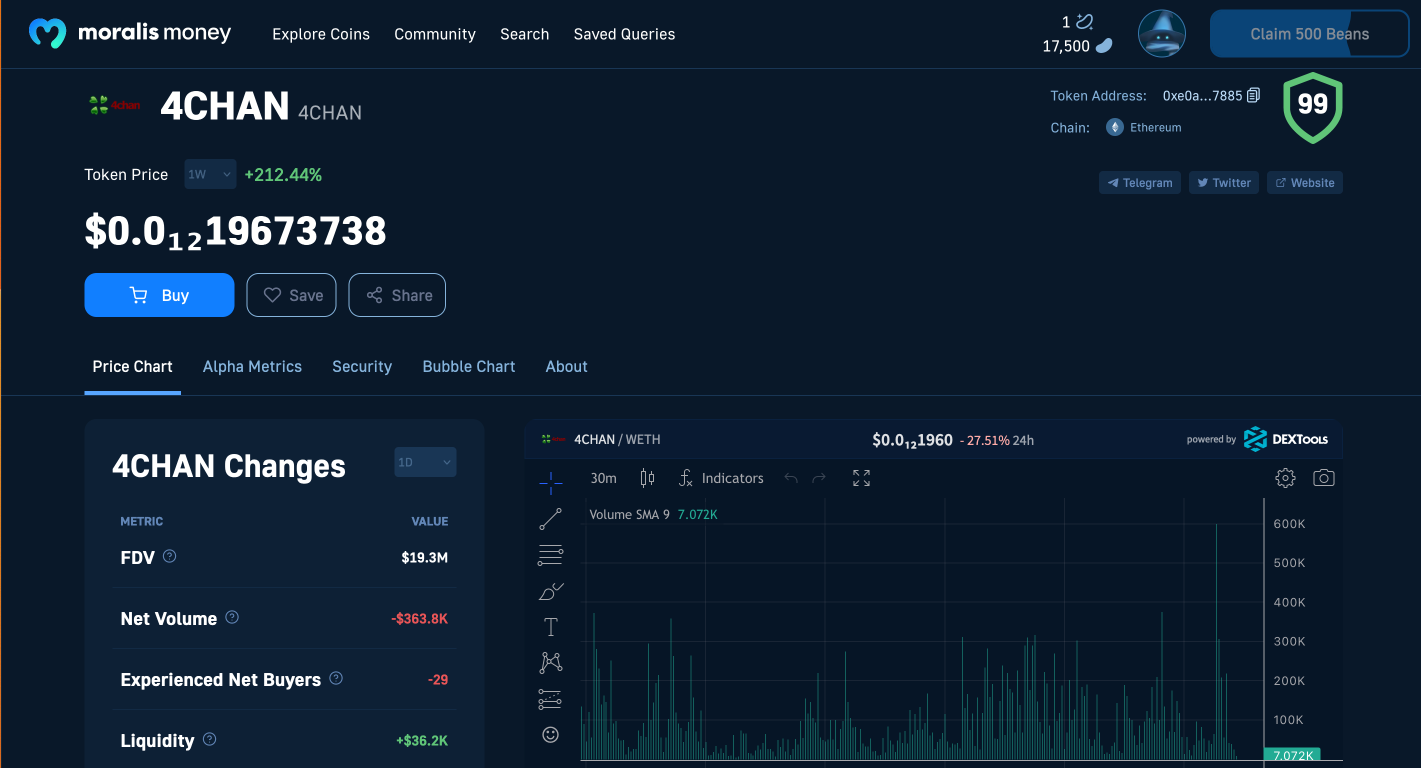Switch to the Bubble Chart tab
The width and height of the screenshot is (1421, 768).
coord(469,367)
